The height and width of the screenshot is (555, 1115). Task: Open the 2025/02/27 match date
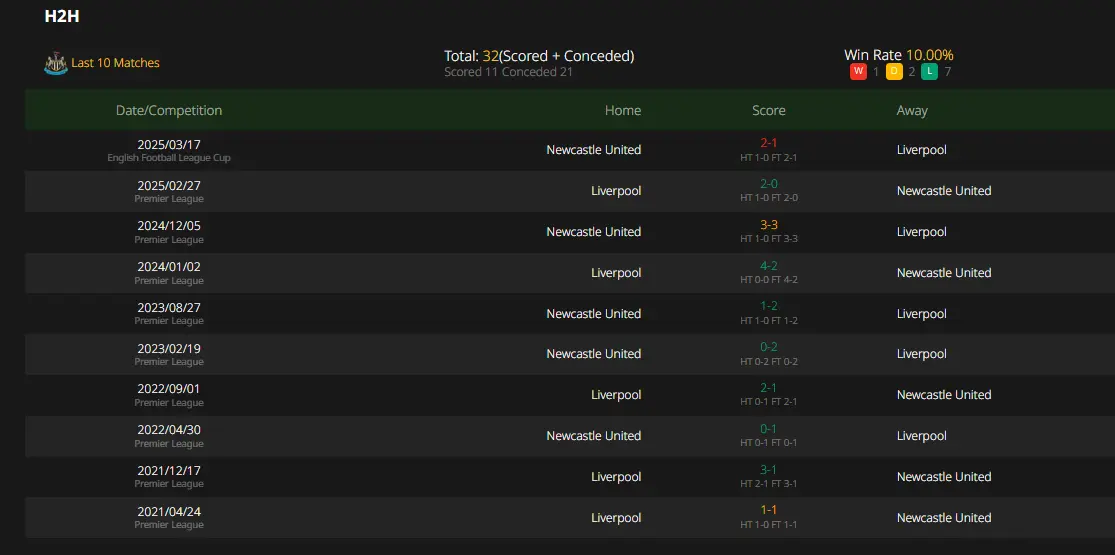[x=169, y=186]
